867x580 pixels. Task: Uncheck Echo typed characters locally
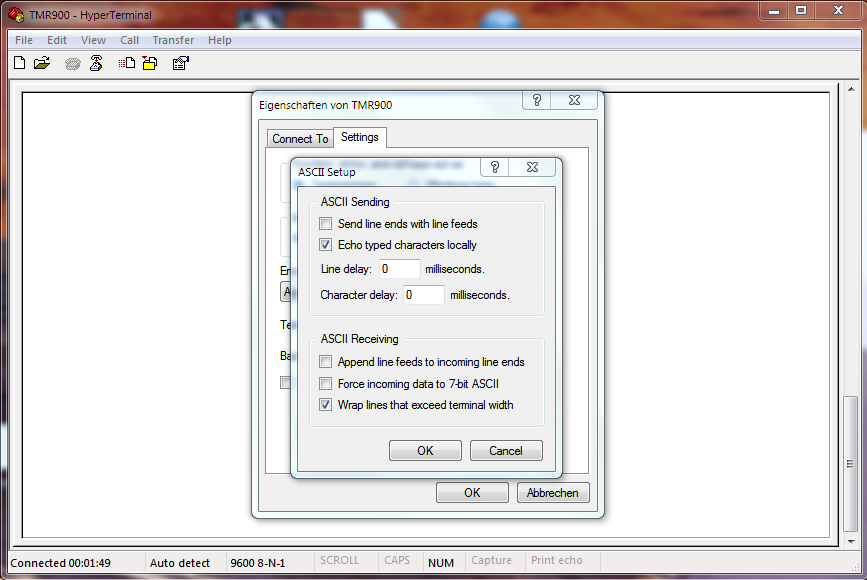point(325,245)
